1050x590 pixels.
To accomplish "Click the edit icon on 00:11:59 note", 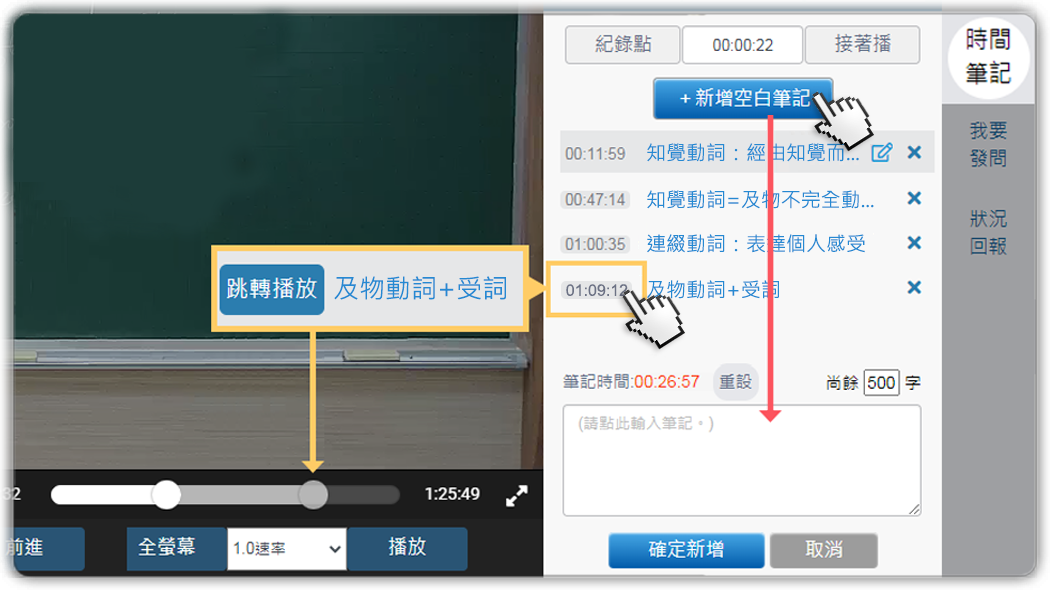I will (x=882, y=153).
